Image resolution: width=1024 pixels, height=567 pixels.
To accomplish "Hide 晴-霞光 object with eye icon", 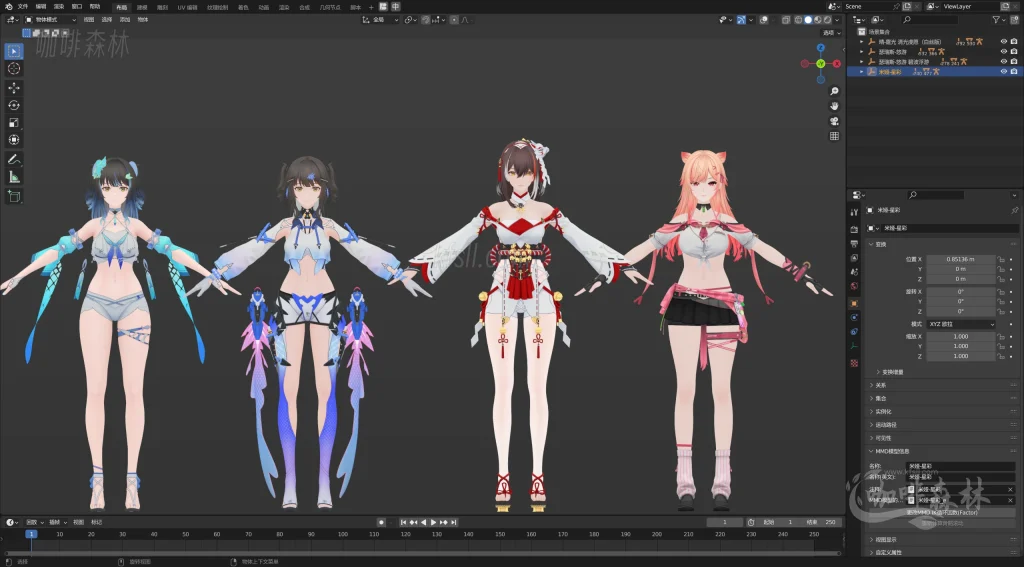I will (x=1004, y=41).
